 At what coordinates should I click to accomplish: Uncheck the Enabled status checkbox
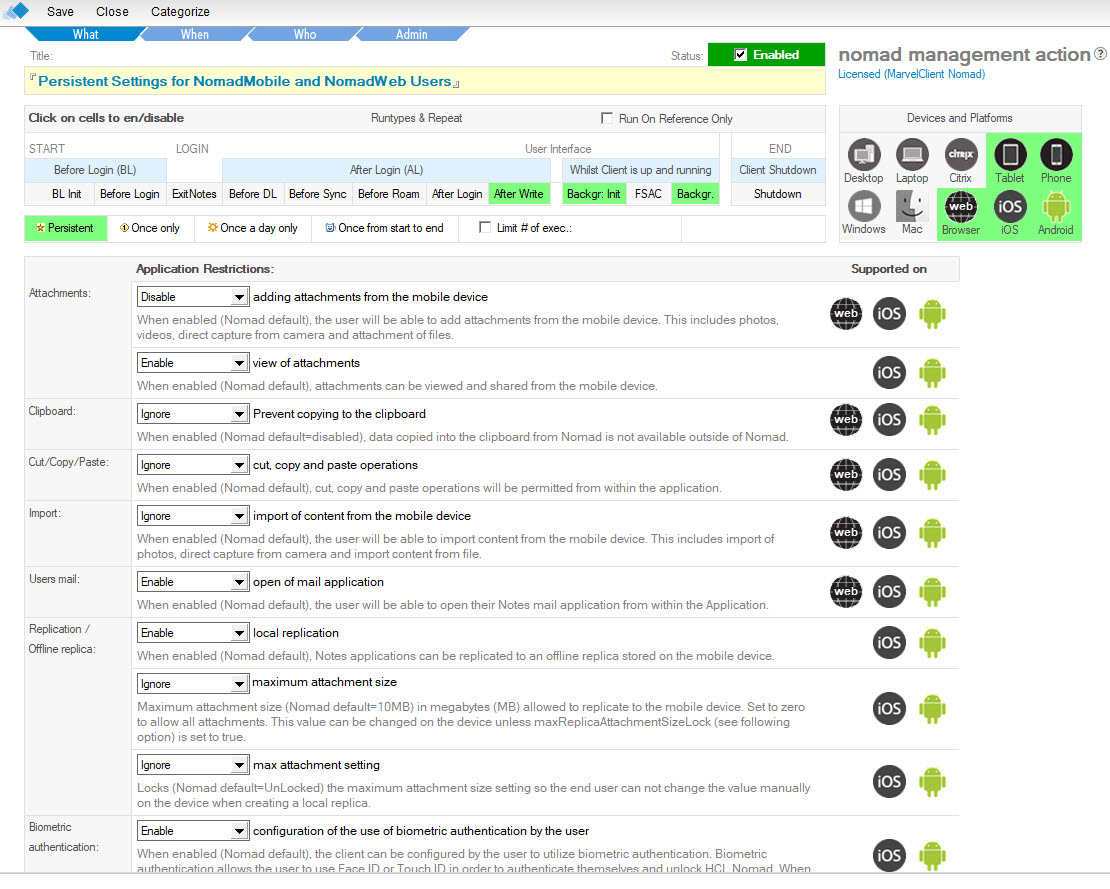click(x=740, y=55)
